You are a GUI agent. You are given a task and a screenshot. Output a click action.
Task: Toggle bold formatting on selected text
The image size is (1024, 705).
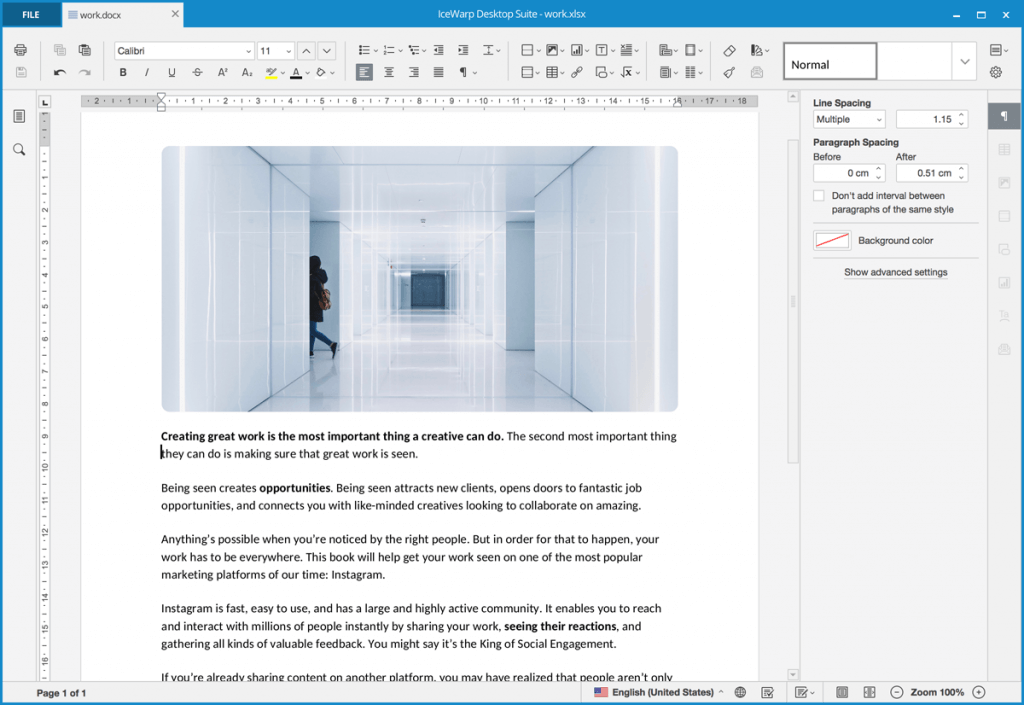tap(123, 72)
